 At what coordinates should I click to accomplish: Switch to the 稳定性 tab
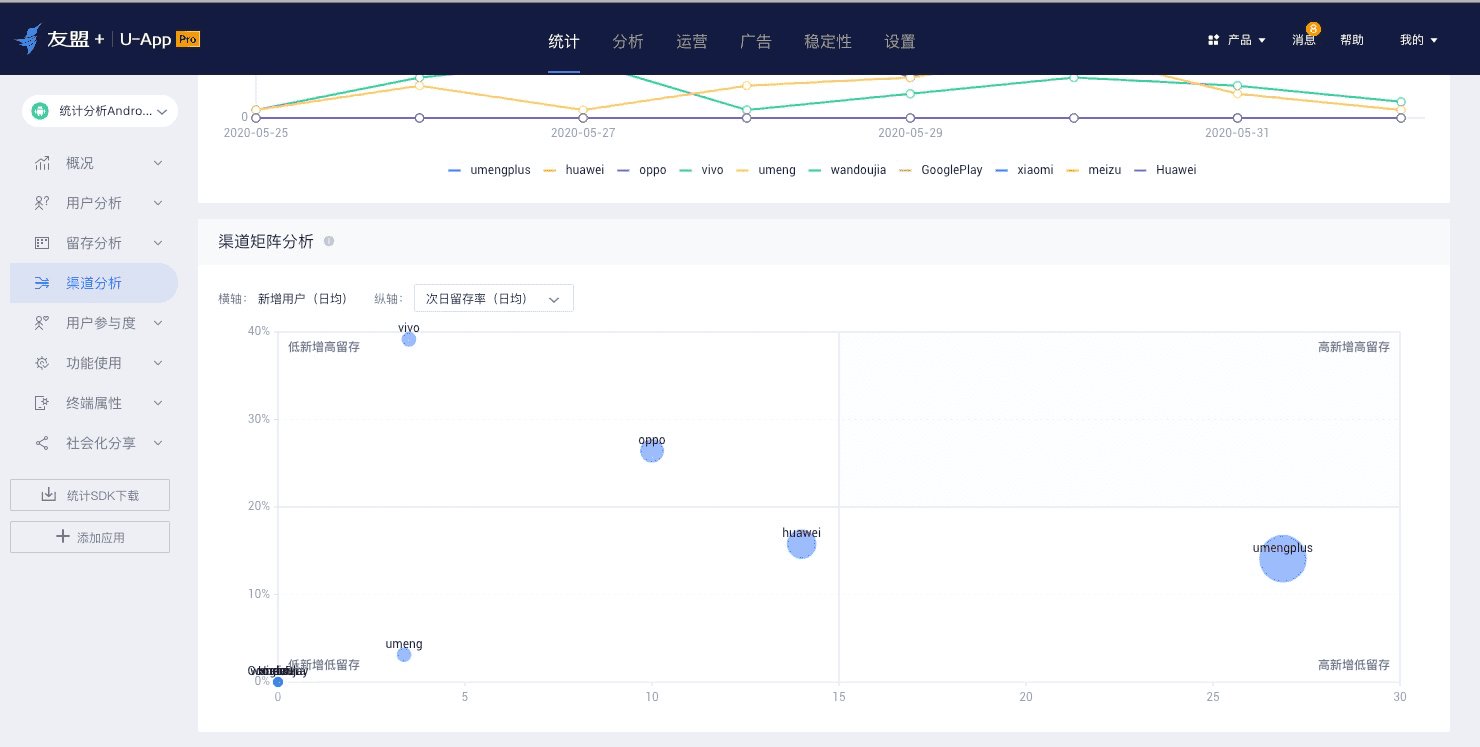(x=828, y=41)
